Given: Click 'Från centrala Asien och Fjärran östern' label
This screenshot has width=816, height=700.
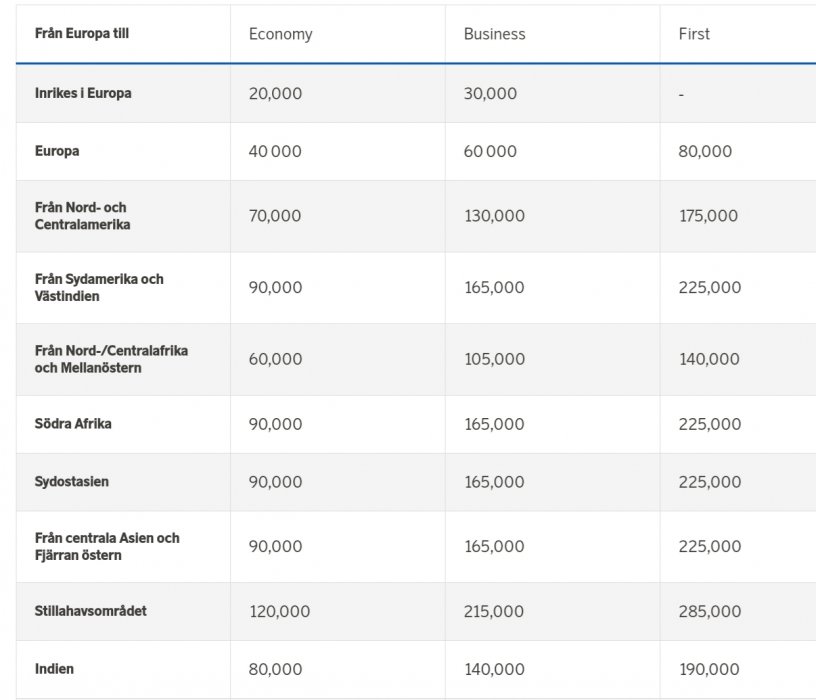Looking at the screenshot, I should [x=107, y=546].
